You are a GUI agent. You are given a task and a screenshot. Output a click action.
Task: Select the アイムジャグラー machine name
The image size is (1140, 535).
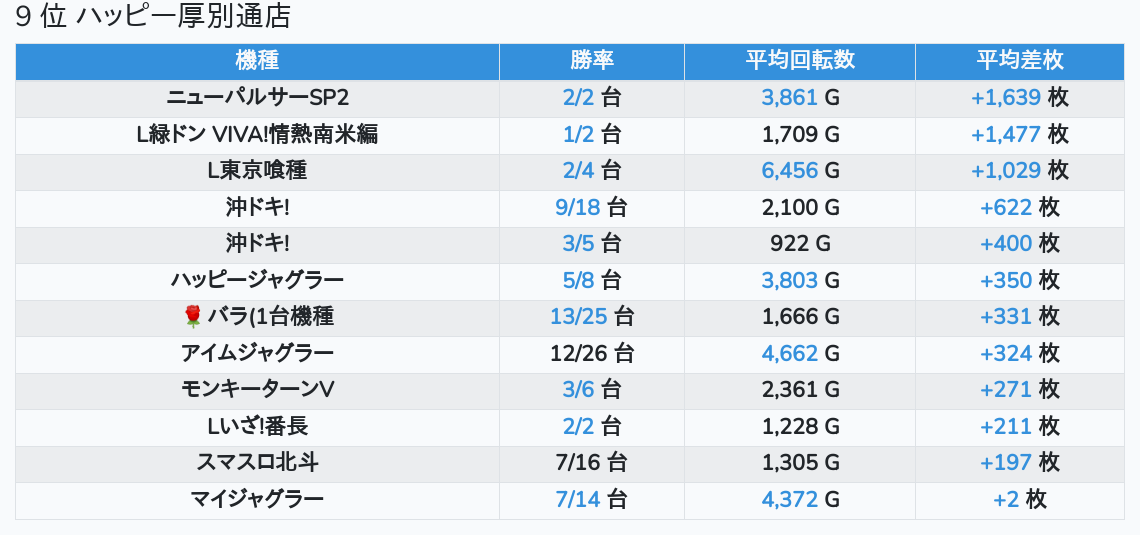(x=257, y=354)
